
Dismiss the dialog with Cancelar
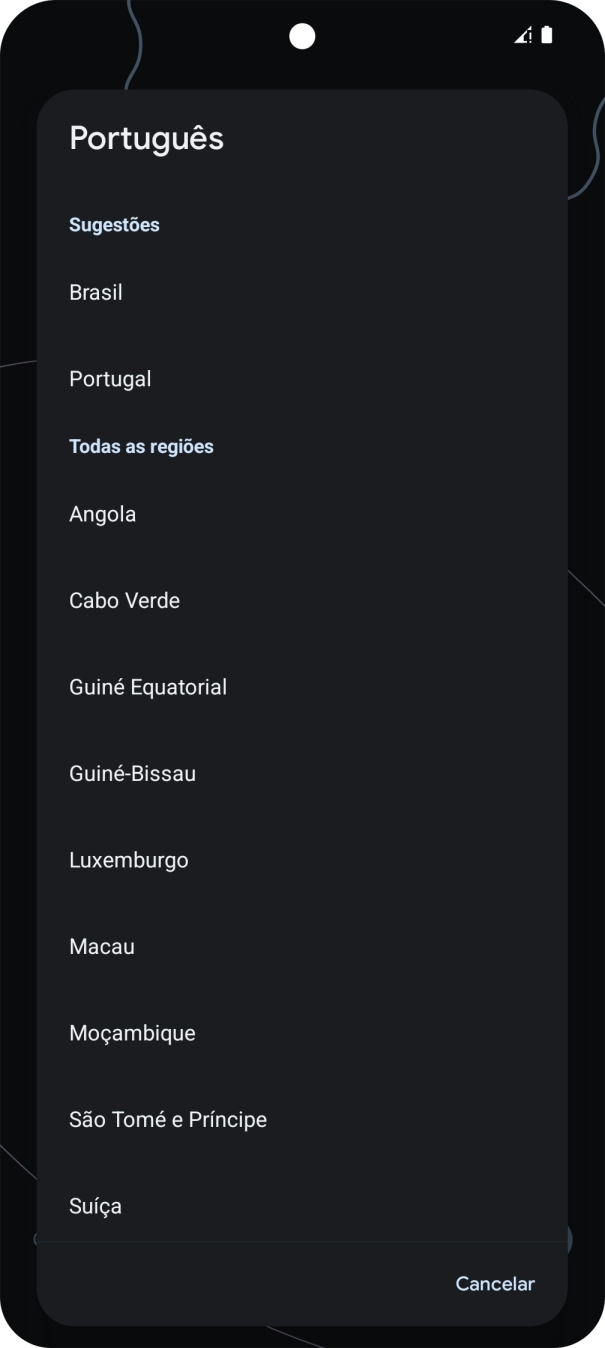click(494, 1283)
